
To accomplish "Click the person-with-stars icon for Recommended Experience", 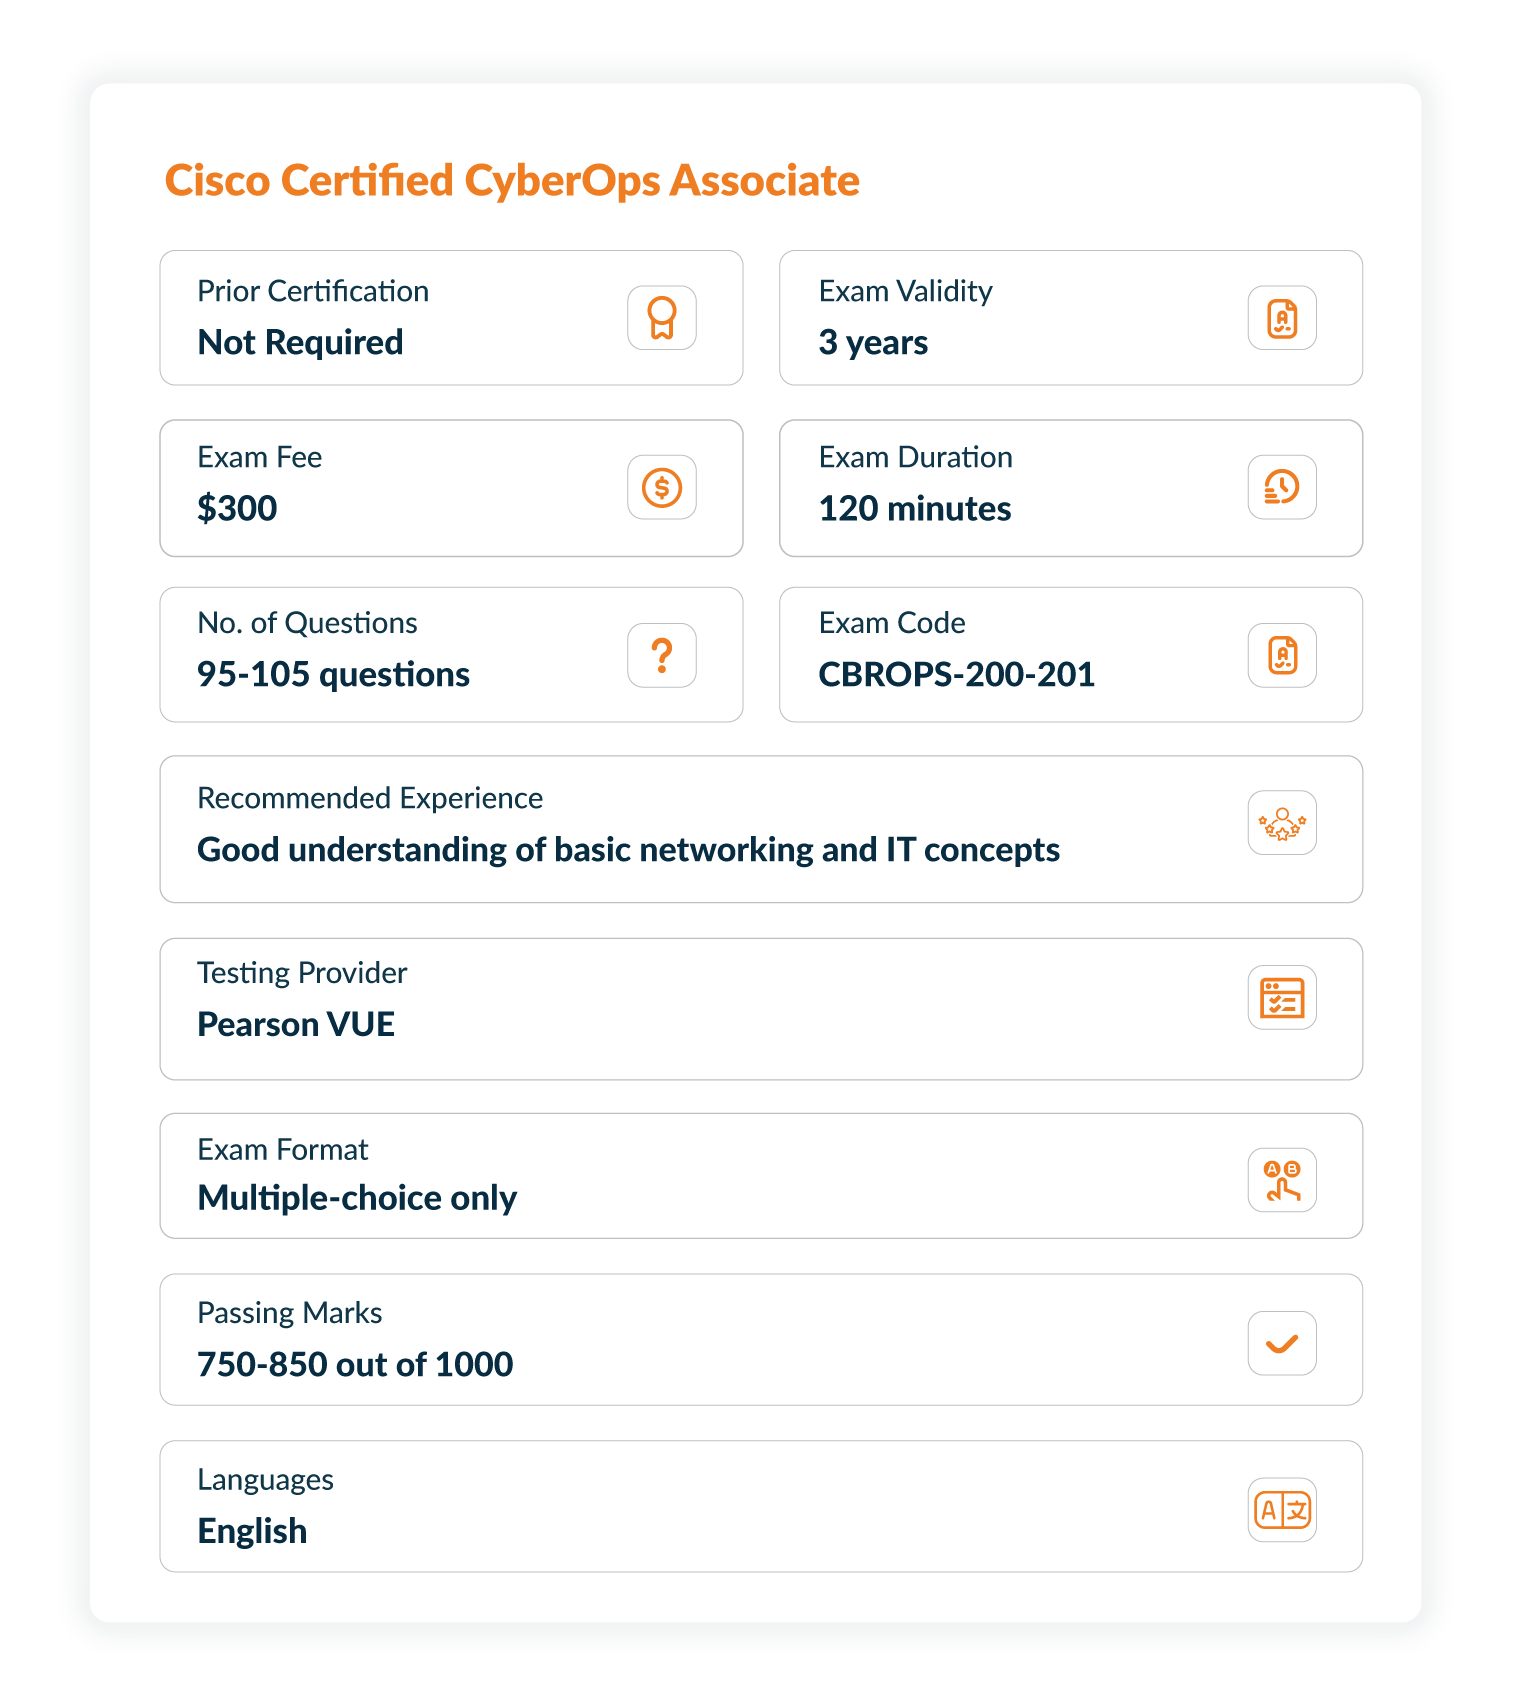I will pyautogui.click(x=1282, y=823).
